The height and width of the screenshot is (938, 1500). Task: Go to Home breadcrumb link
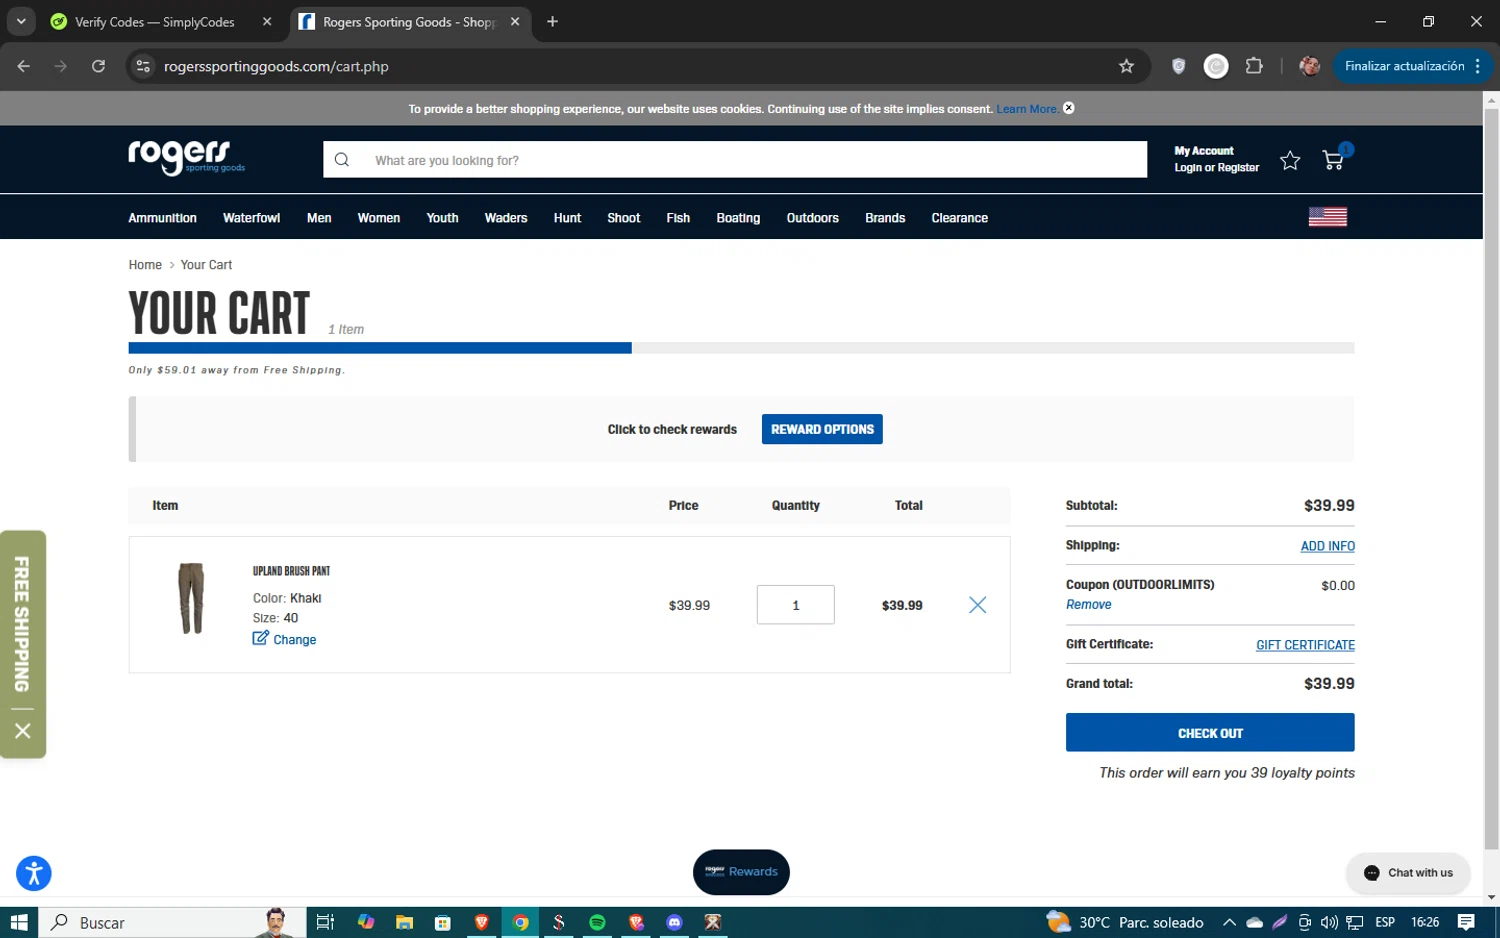(145, 265)
